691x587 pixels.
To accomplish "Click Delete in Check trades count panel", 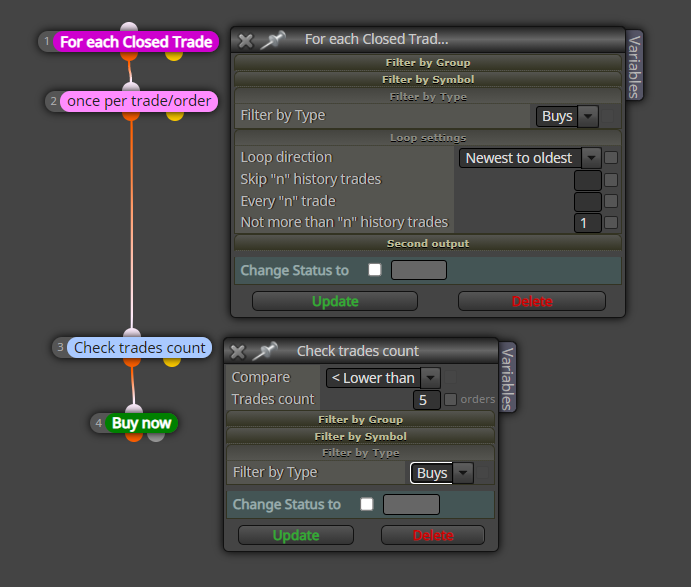I will click(x=433, y=535).
